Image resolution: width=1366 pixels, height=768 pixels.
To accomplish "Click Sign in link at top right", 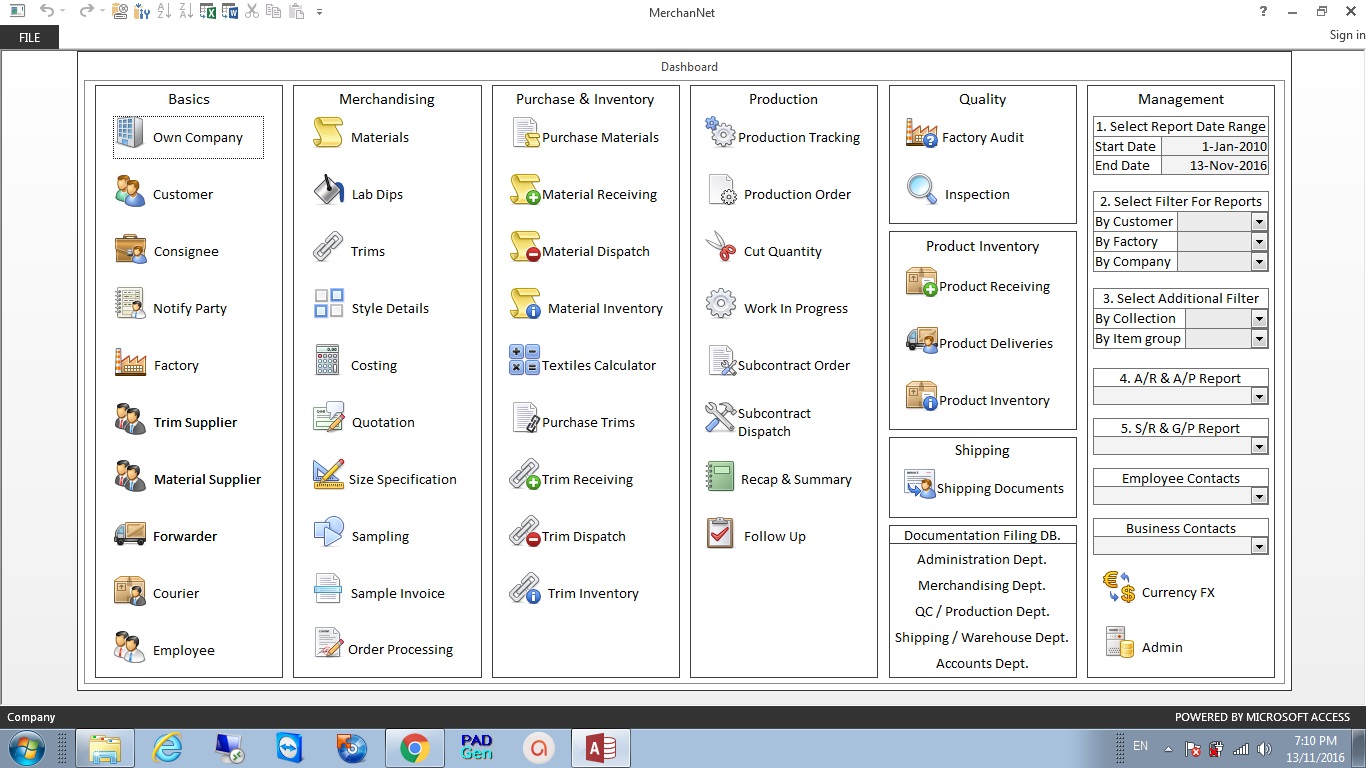I will coord(1346,35).
